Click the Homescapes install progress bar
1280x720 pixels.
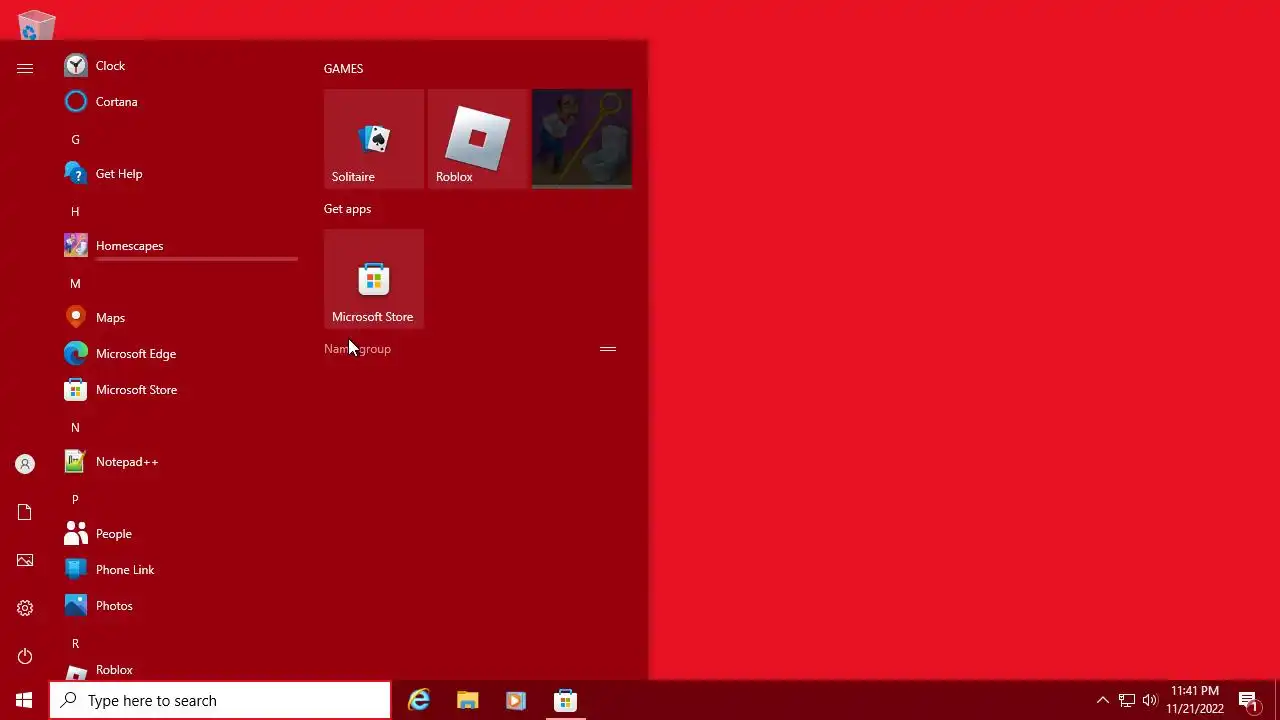pyautogui.click(x=197, y=259)
